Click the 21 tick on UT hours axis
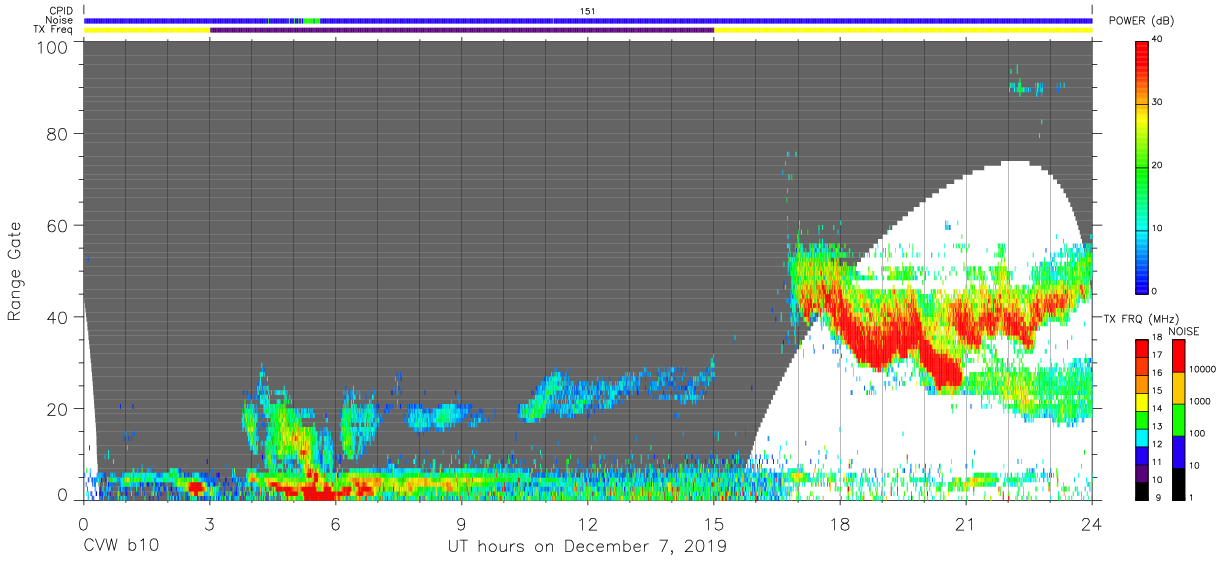1228x567 pixels. 966,523
